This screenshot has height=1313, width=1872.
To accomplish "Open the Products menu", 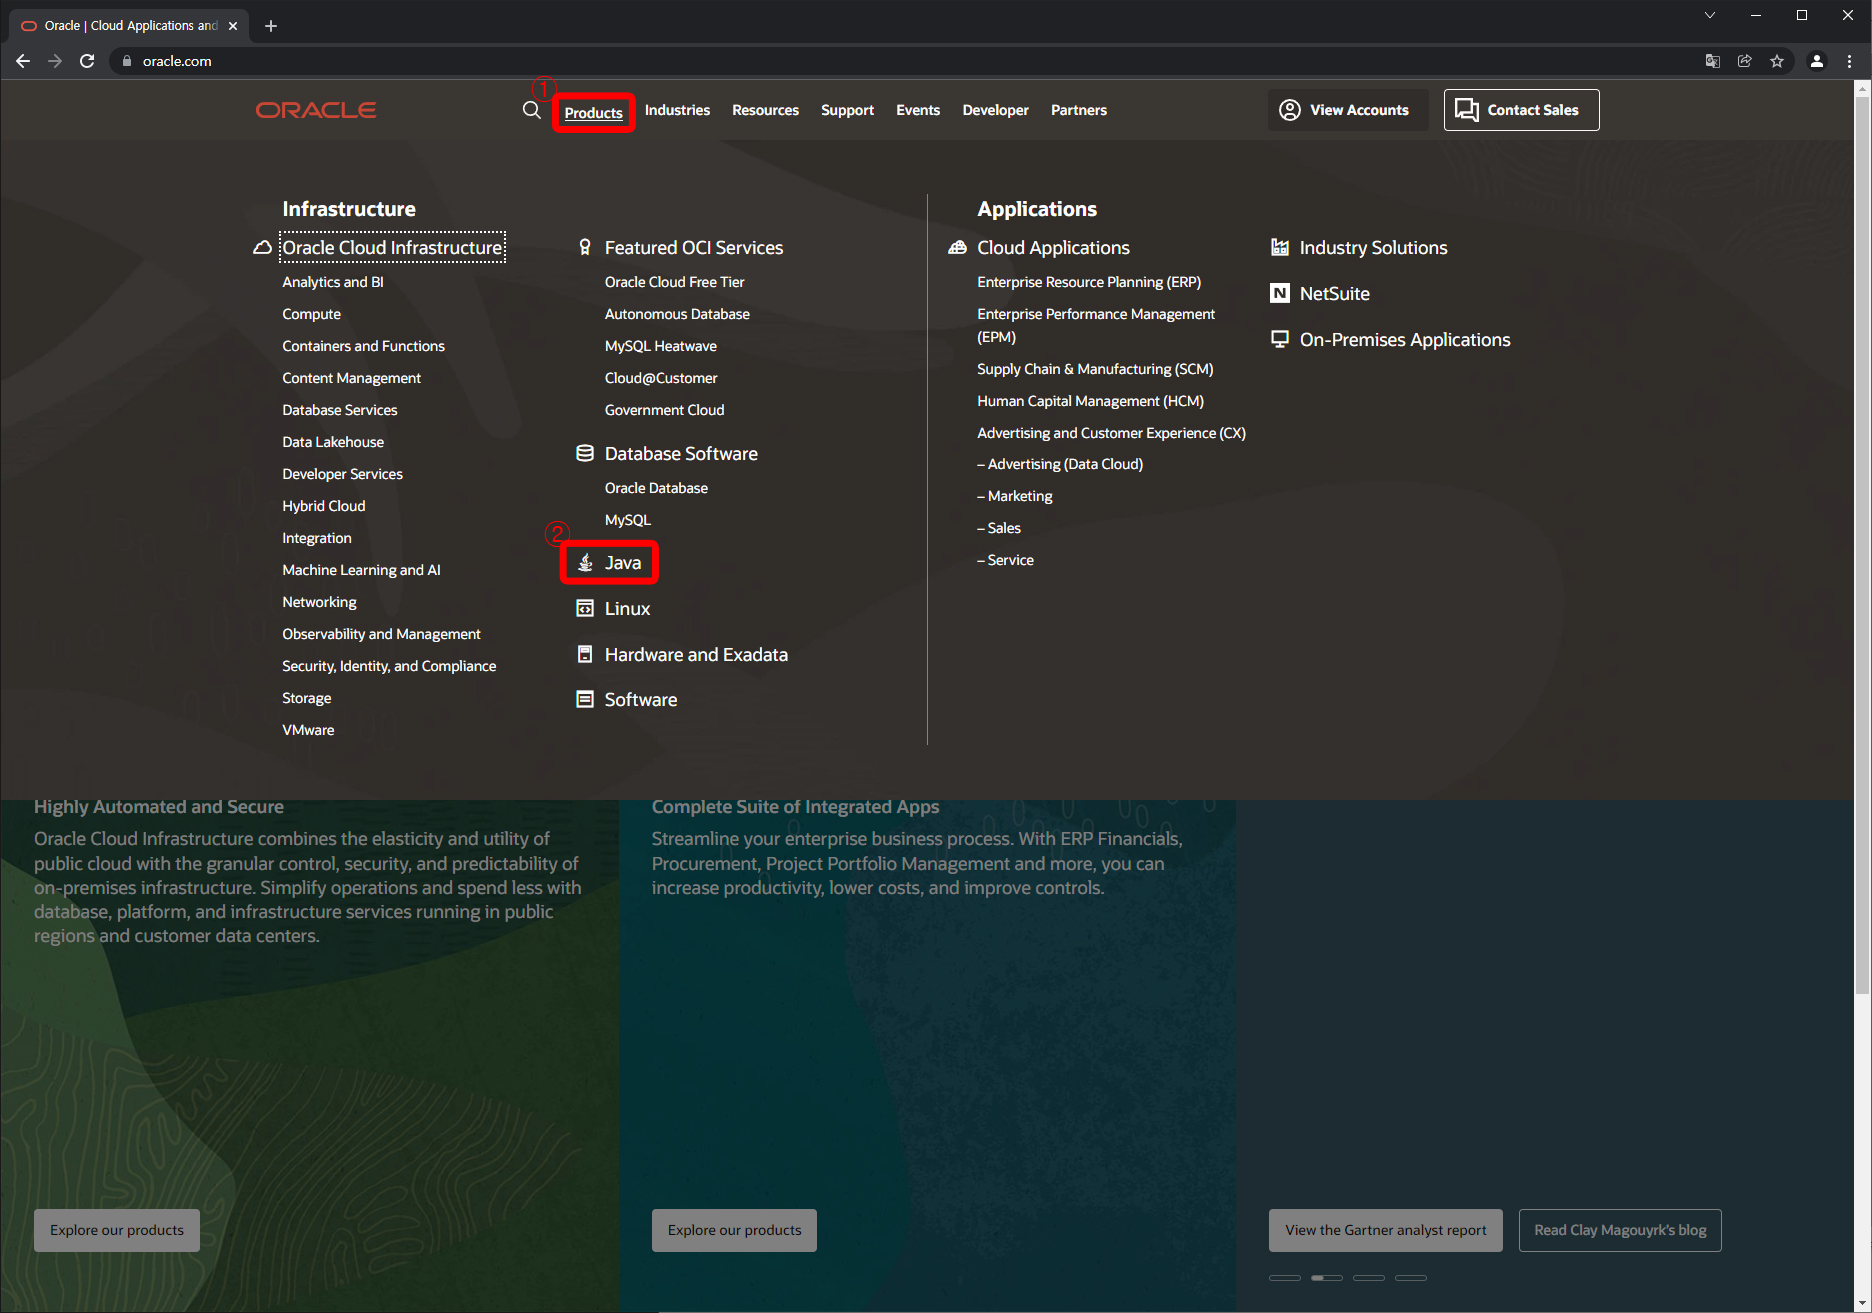I will click(593, 112).
